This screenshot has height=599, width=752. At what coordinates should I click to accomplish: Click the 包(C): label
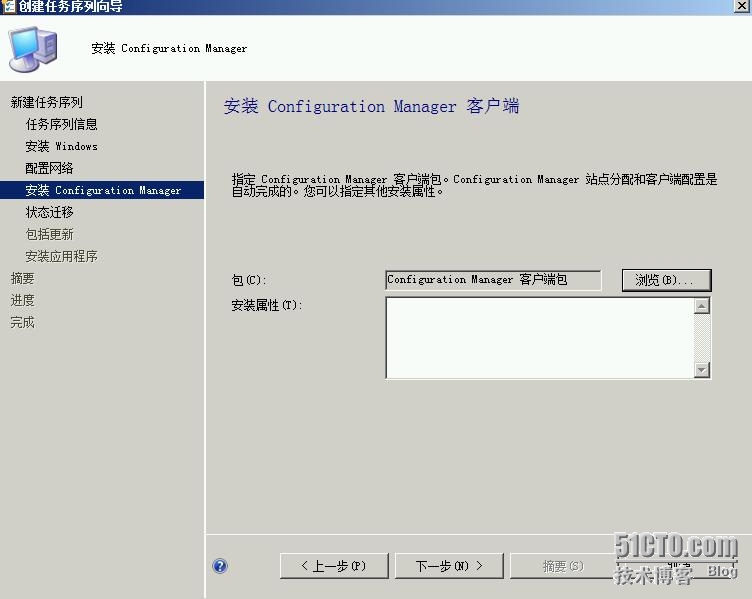[249, 280]
